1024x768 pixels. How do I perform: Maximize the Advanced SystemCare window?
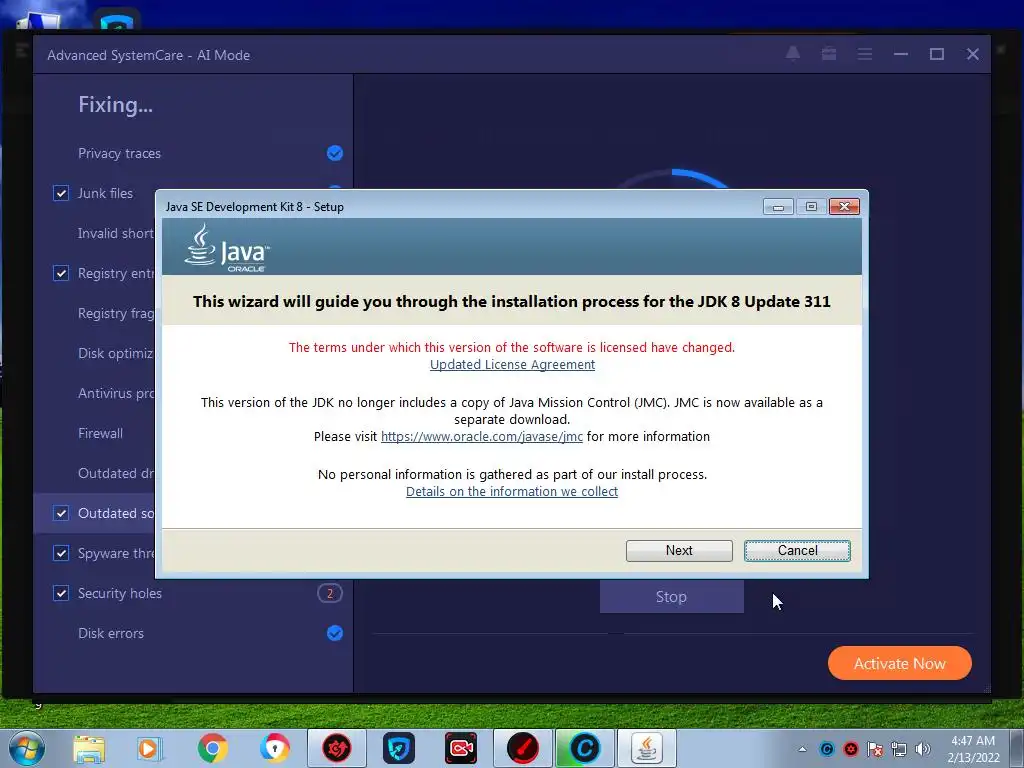936,54
